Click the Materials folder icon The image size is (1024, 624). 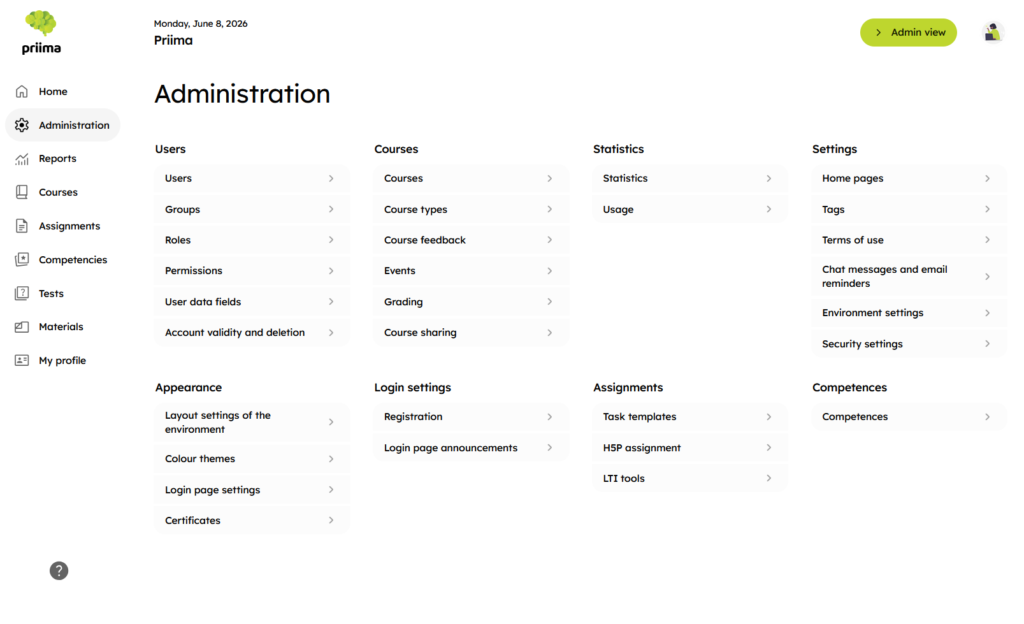22,326
